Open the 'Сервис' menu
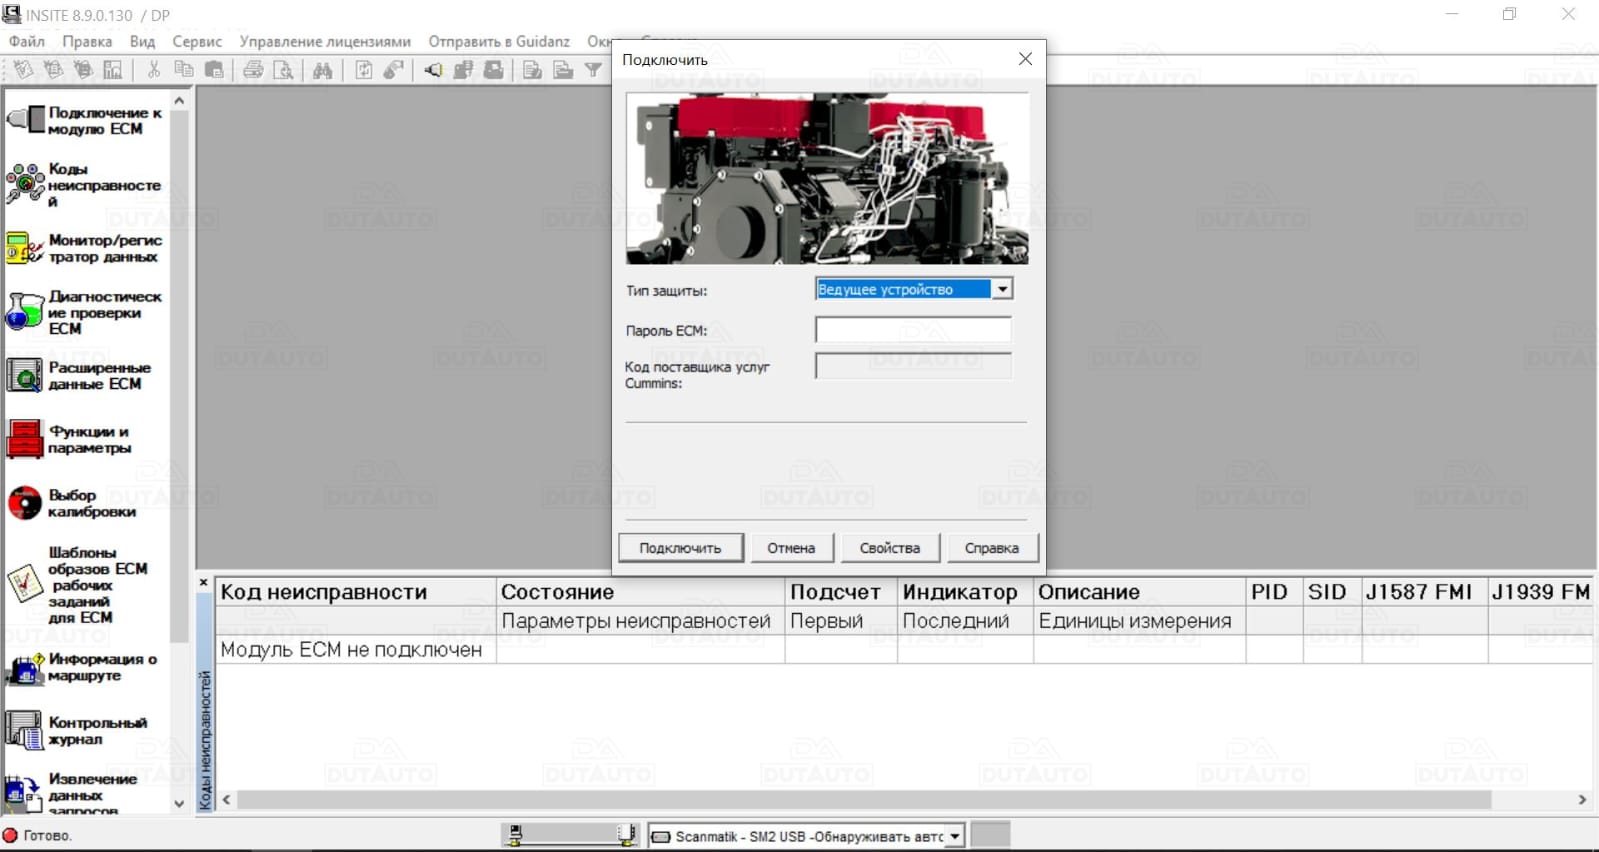Screen dimensions: 1599x852 pyautogui.click(x=197, y=41)
